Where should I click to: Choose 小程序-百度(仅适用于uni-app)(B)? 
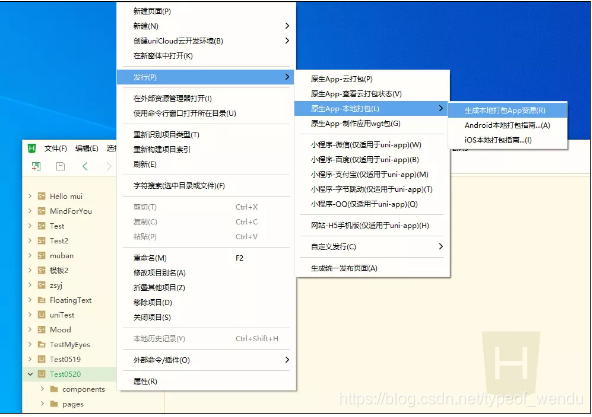[x=373, y=160]
